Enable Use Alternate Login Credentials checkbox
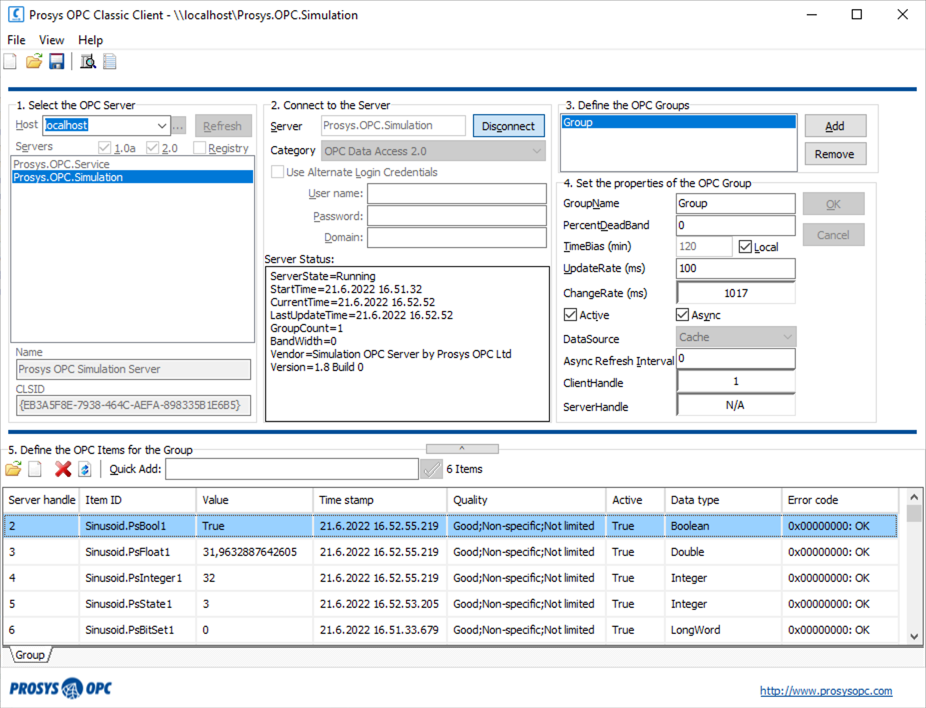The width and height of the screenshot is (926, 708). [277, 172]
